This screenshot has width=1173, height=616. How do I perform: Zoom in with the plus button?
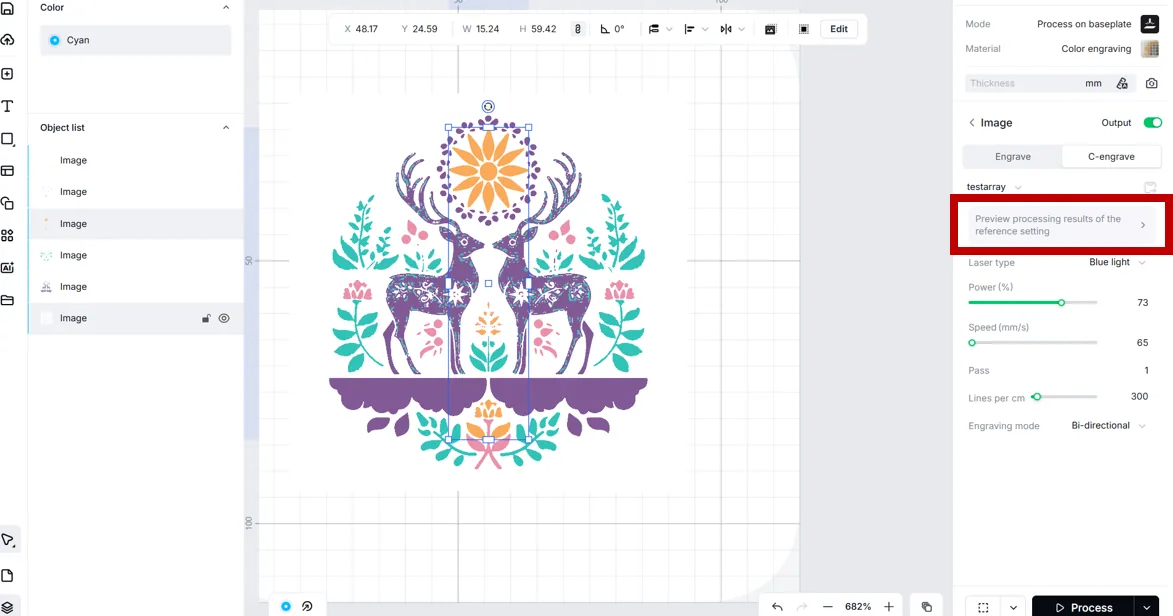(x=889, y=607)
